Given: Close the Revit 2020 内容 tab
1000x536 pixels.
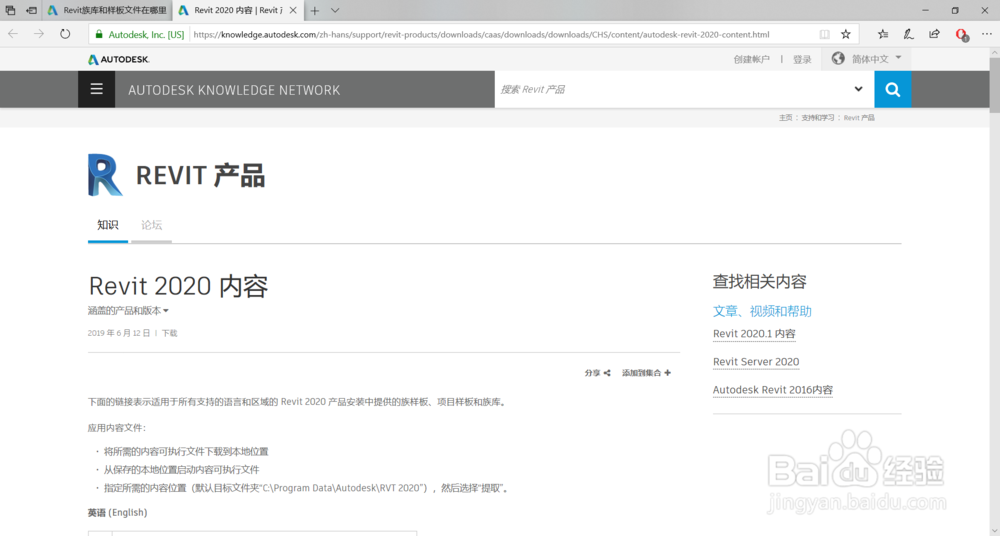Looking at the screenshot, I should click(x=293, y=10).
